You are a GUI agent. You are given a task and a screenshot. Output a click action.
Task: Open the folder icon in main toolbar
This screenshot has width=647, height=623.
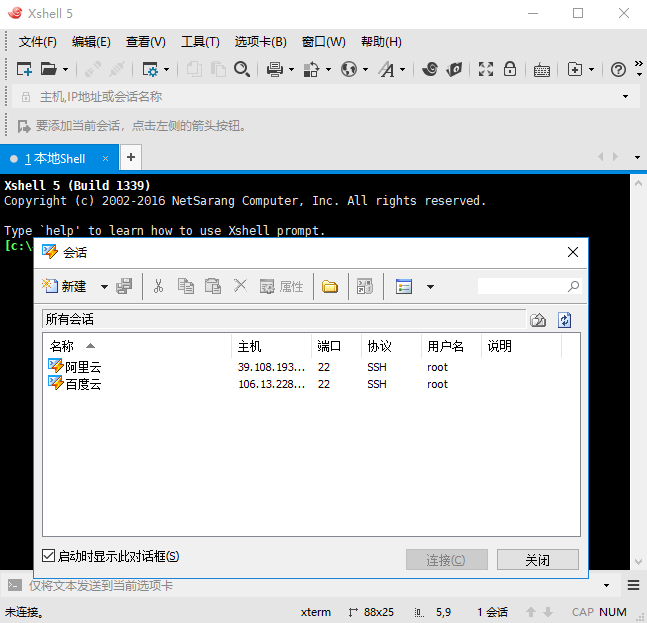click(x=49, y=69)
